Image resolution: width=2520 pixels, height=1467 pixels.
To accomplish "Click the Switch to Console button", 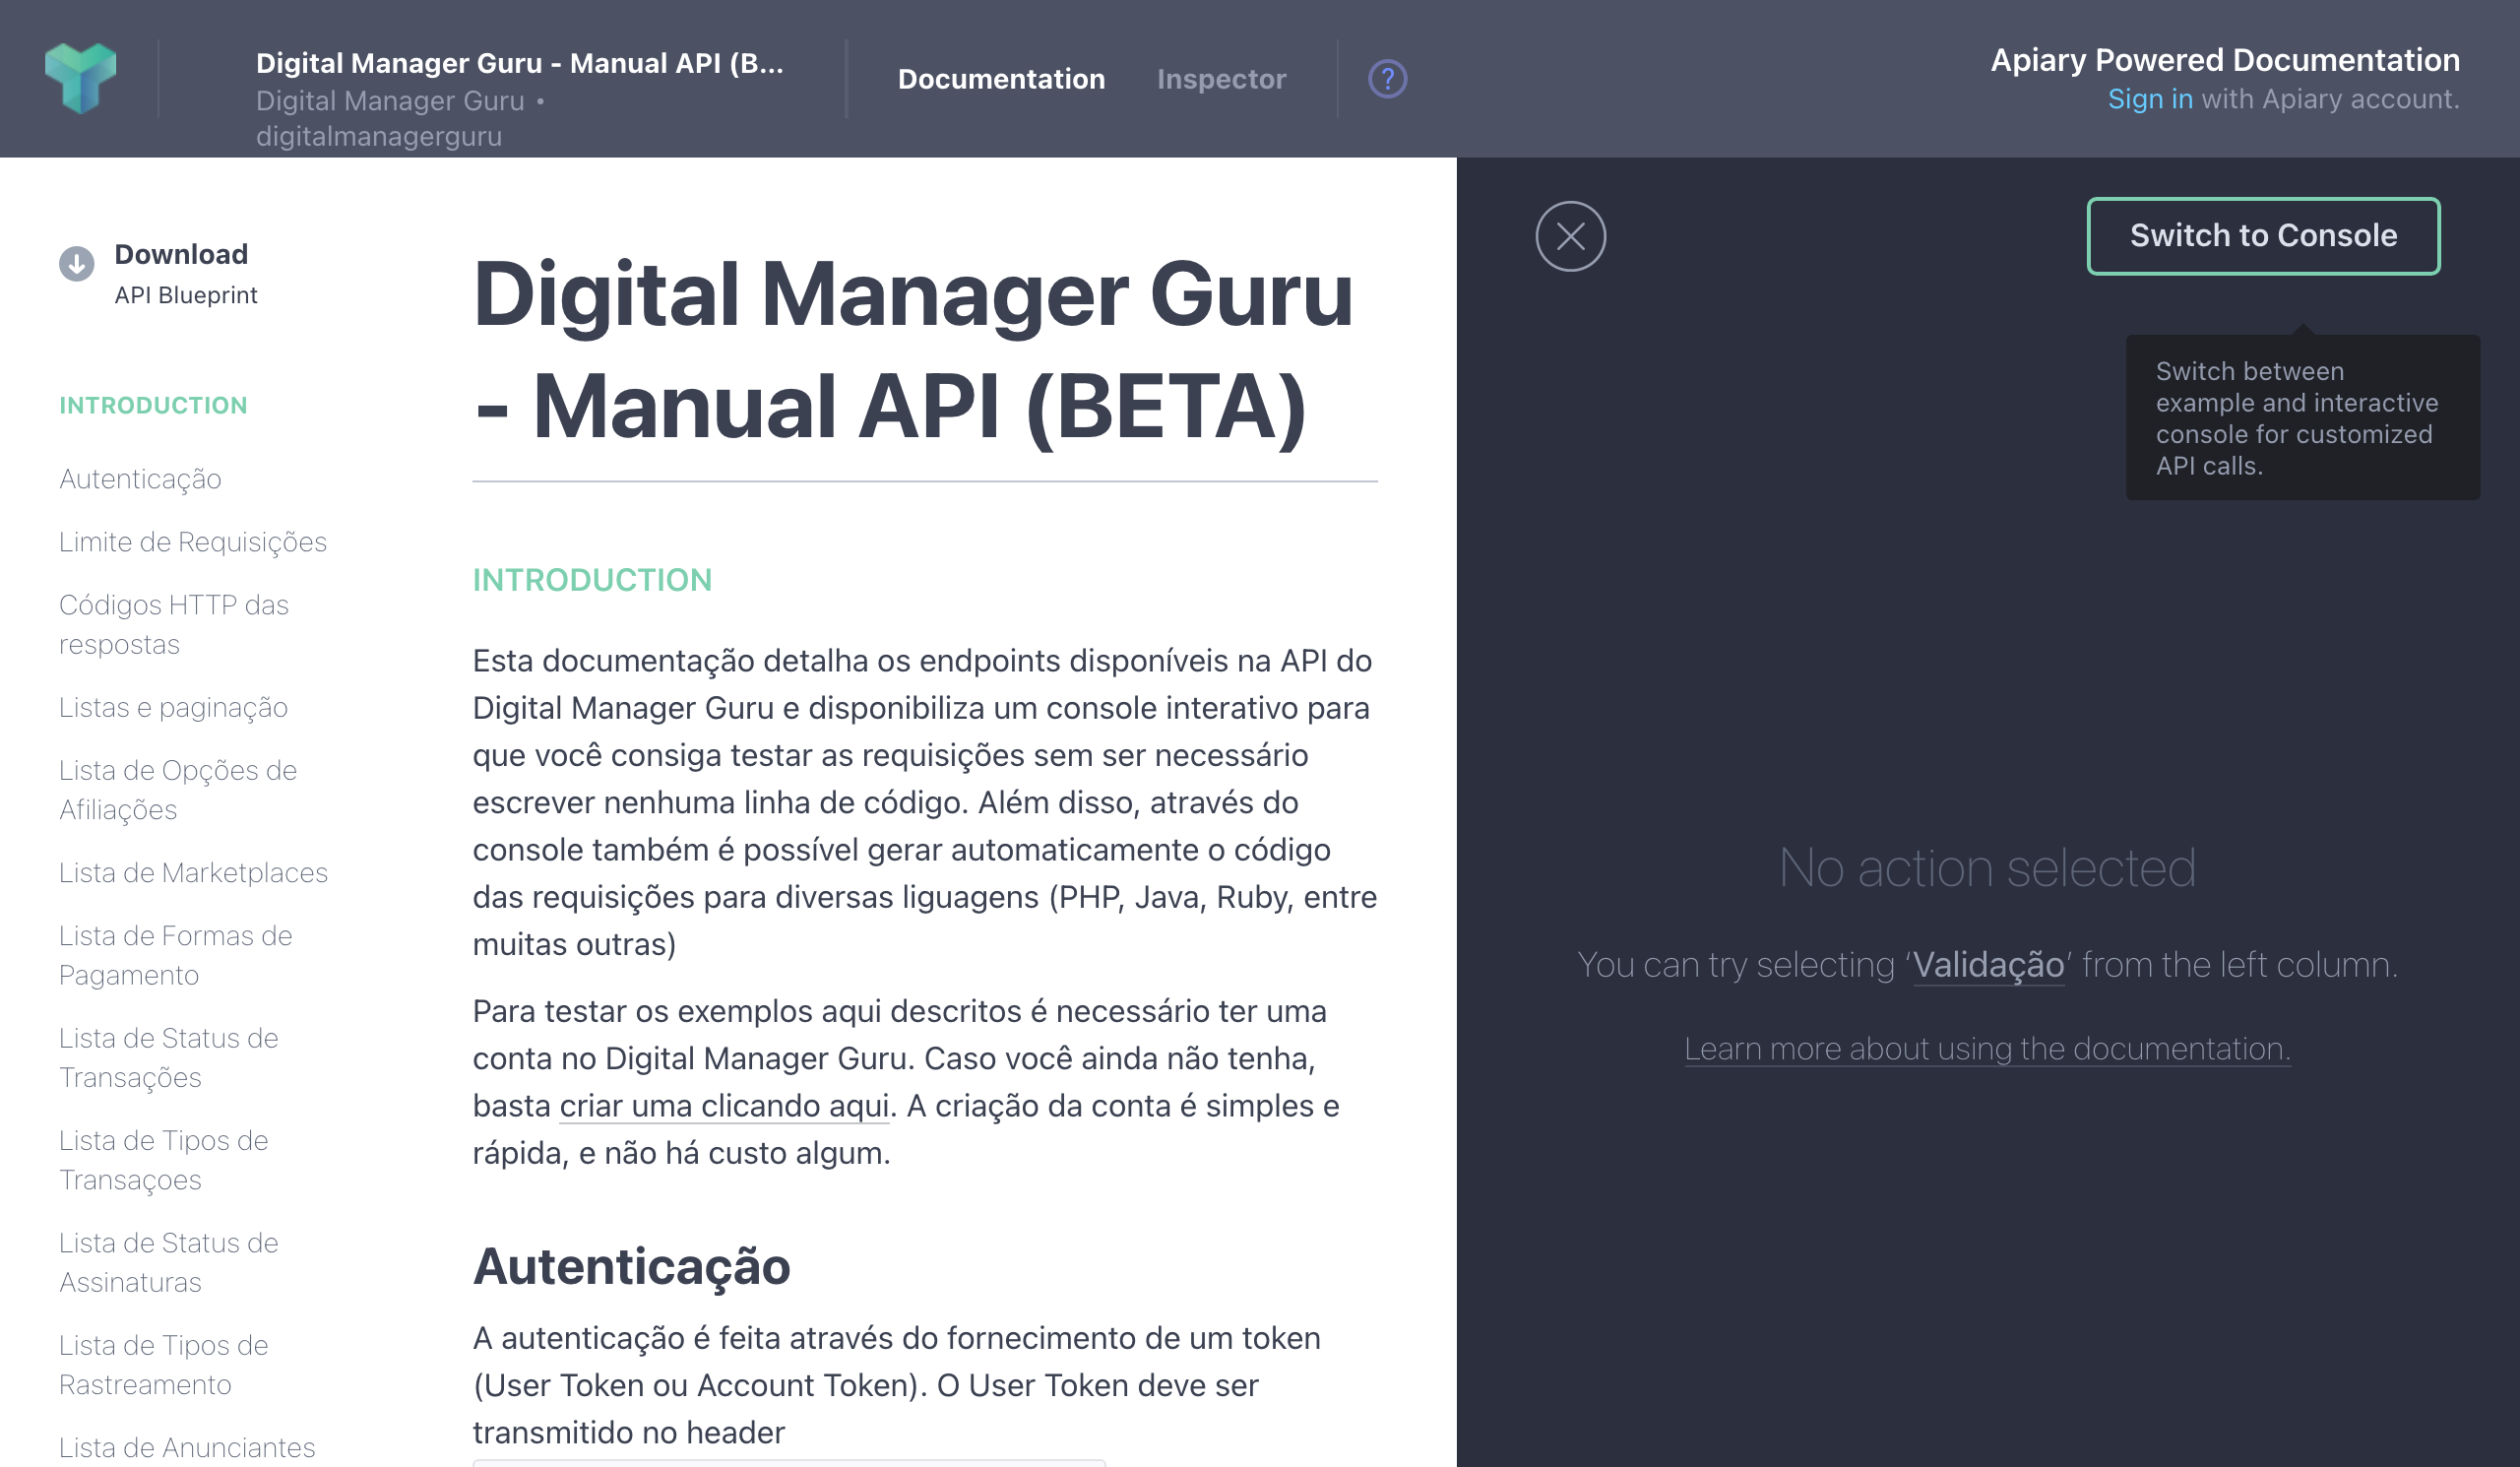I will tap(2263, 236).
